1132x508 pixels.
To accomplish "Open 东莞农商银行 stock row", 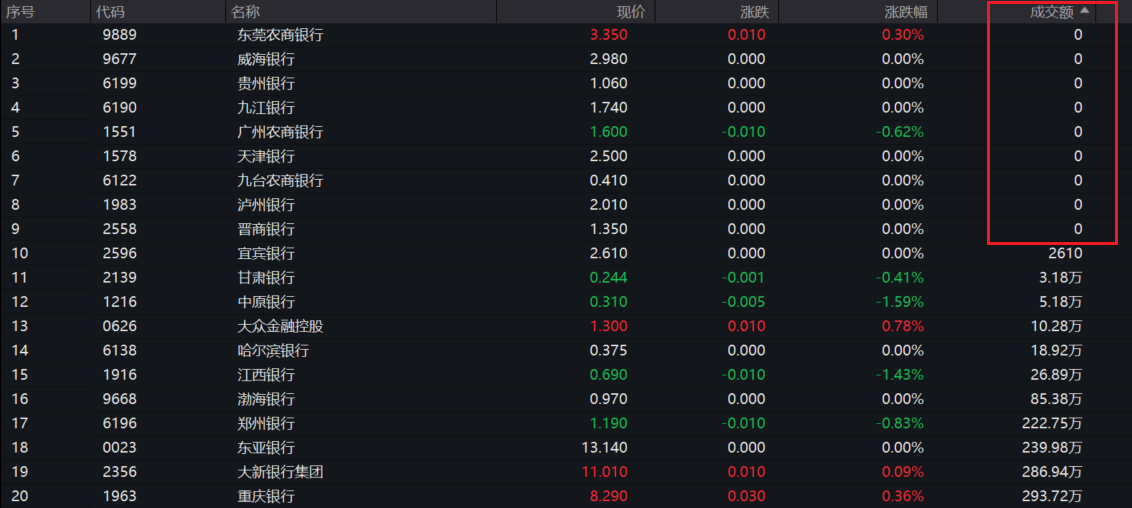I will pyautogui.click(x=280, y=35).
